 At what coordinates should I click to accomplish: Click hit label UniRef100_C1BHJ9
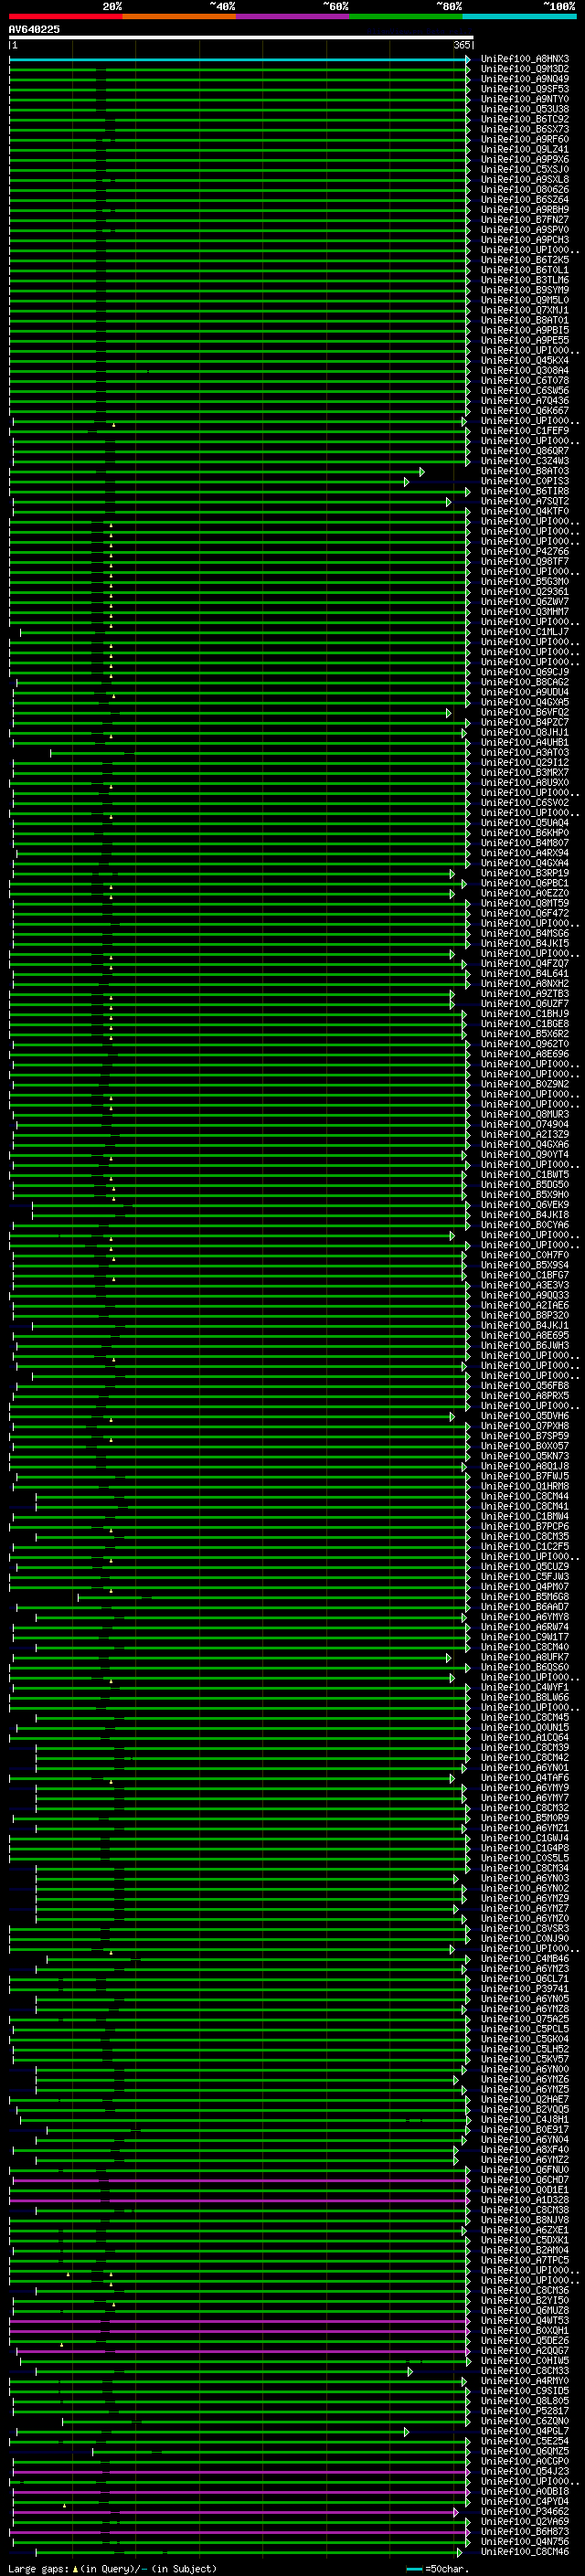point(525,1014)
